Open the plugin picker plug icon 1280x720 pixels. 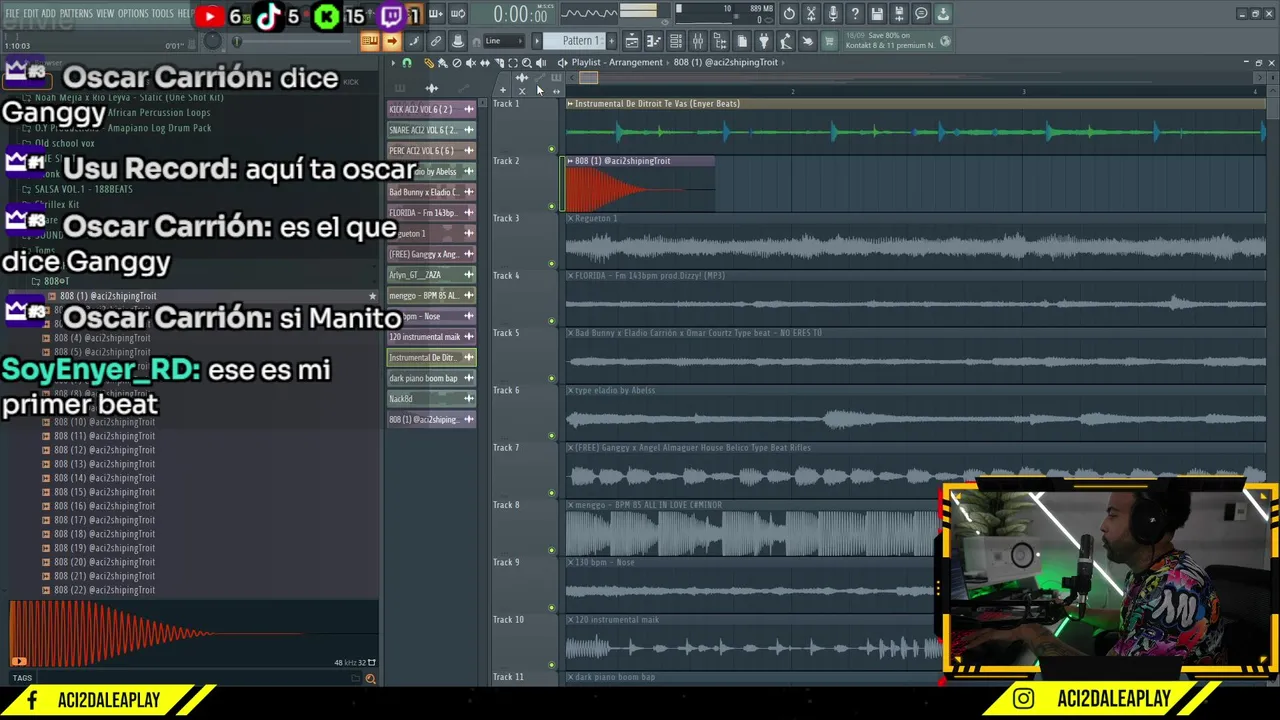click(763, 41)
